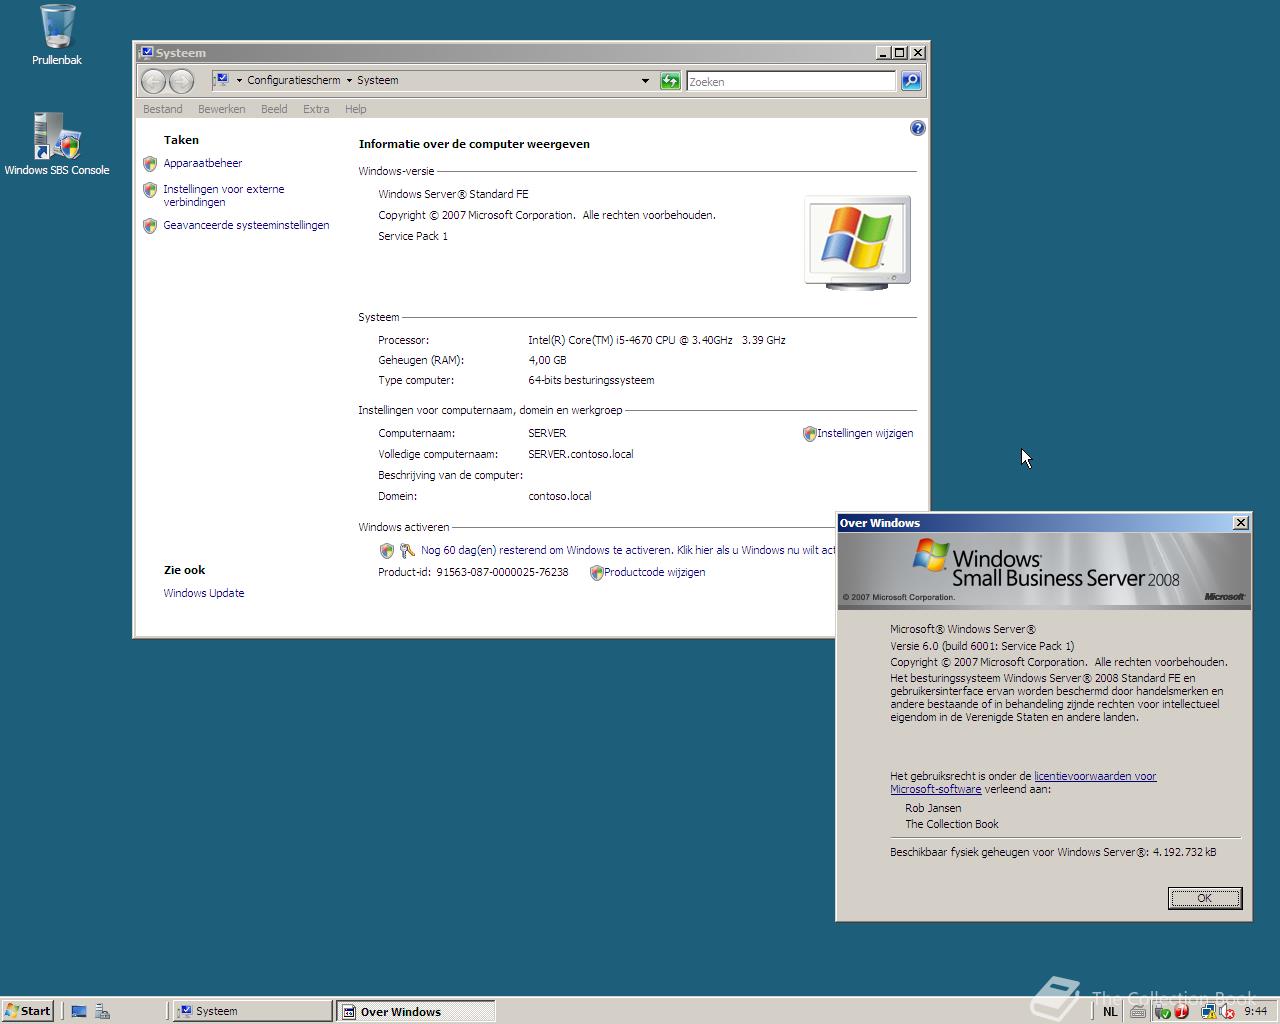Click the red warning tray icon
This screenshot has width=1280, height=1024.
click(x=1181, y=1011)
